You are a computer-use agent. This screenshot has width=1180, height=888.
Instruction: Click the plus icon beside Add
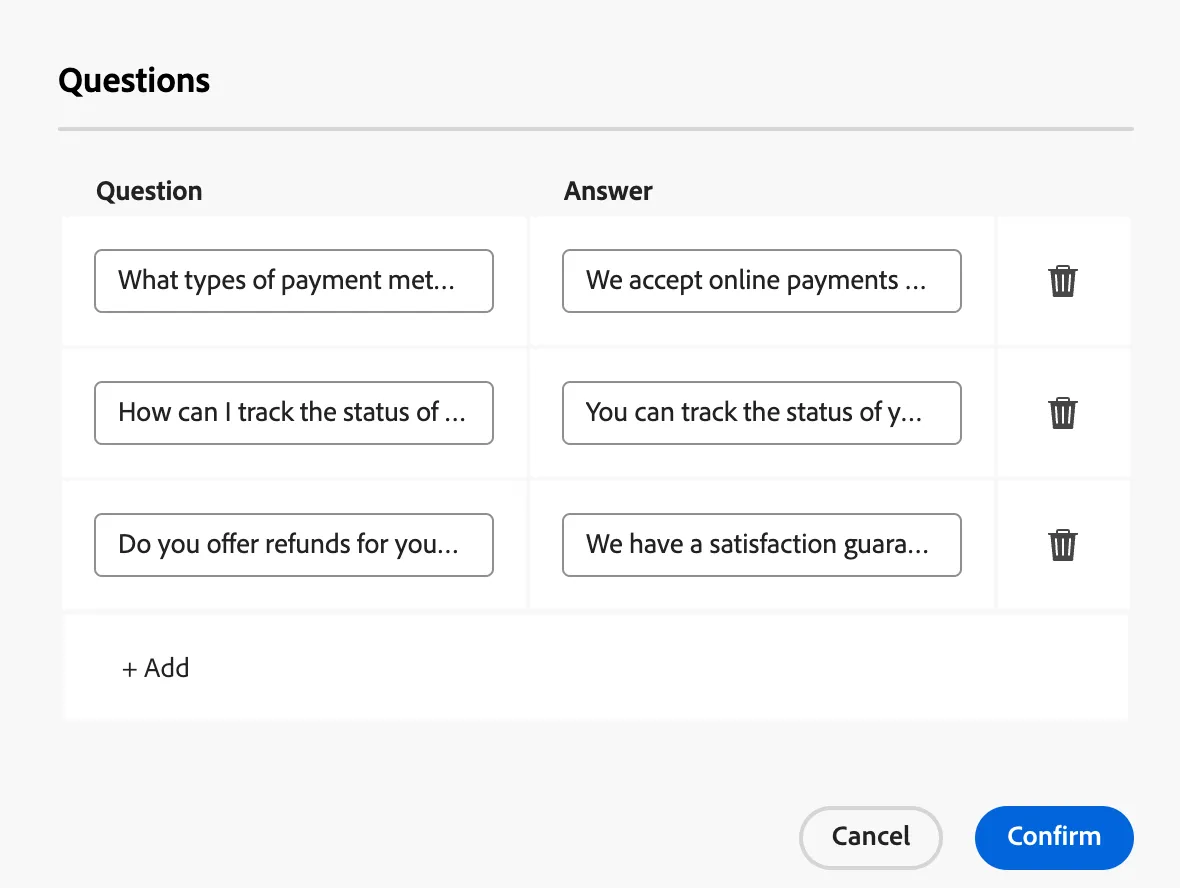(129, 669)
